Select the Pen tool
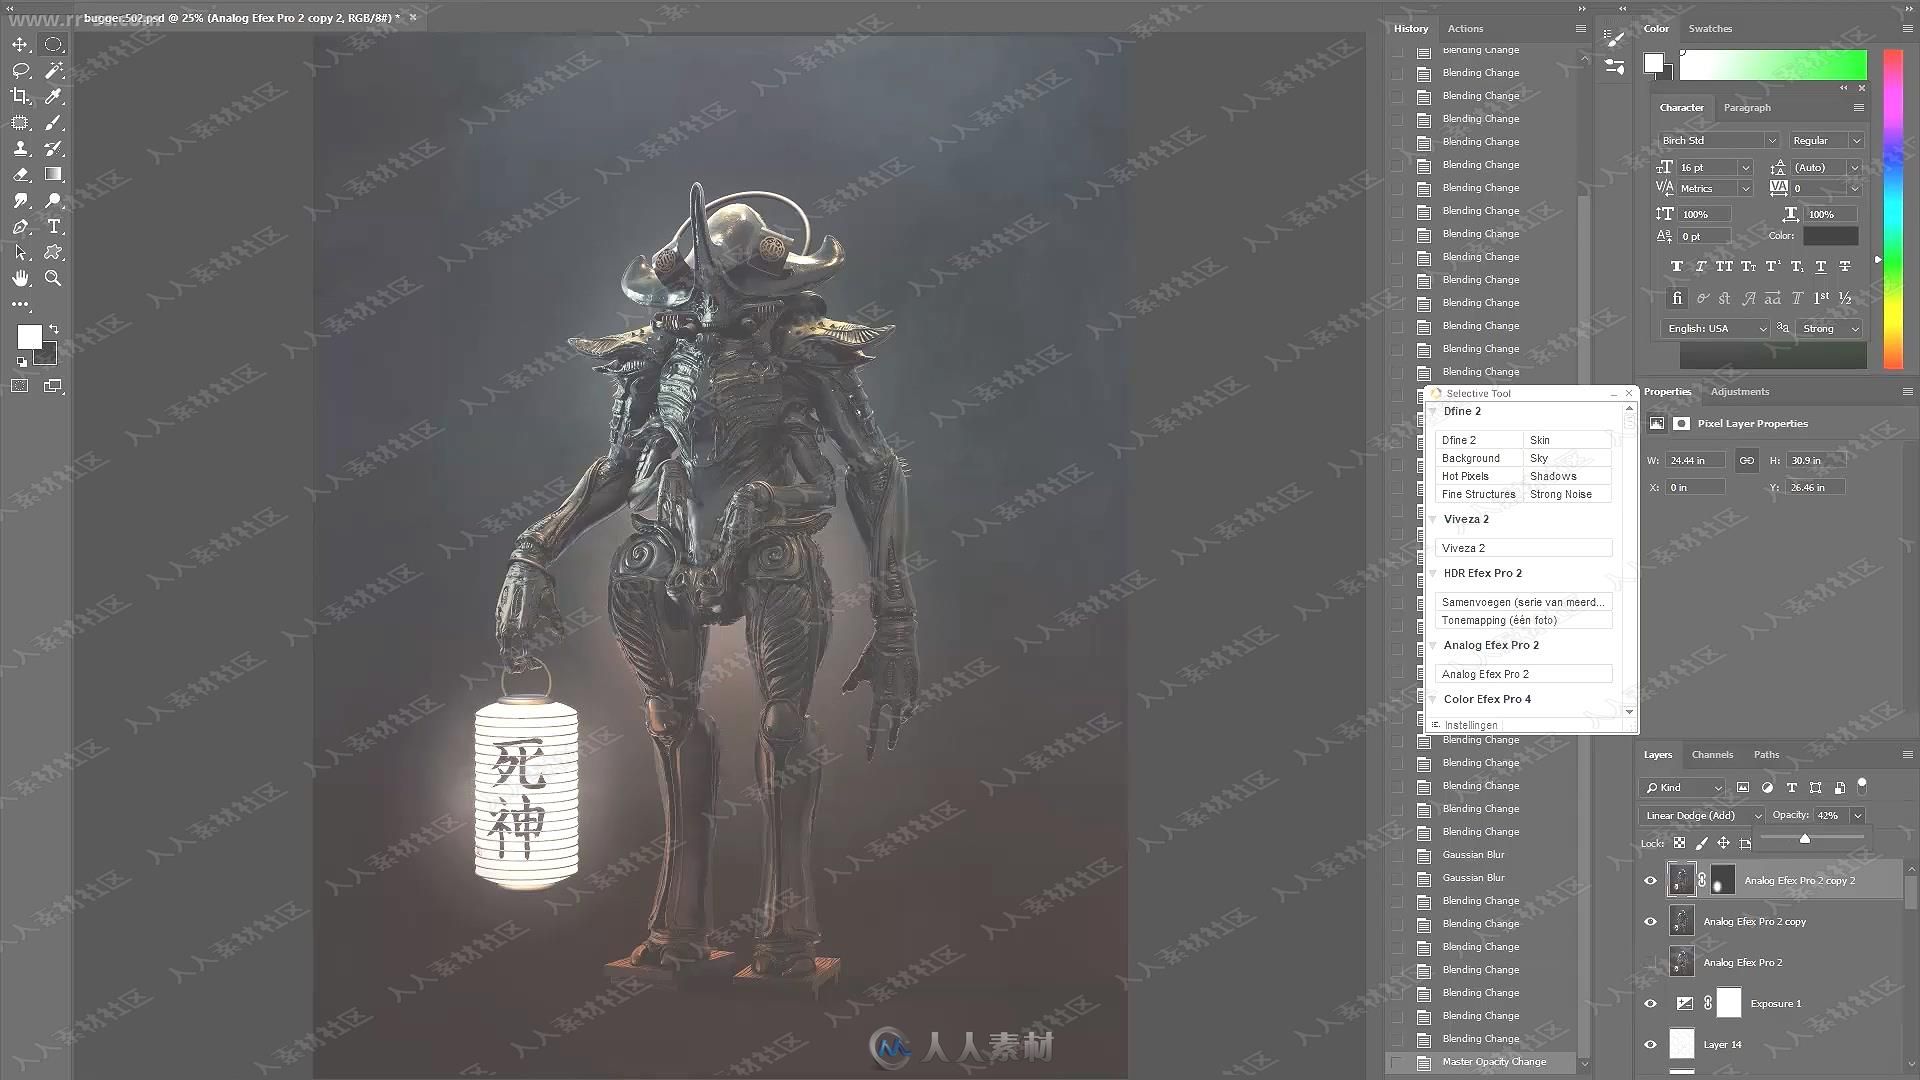 pyautogui.click(x=20, y=227)
